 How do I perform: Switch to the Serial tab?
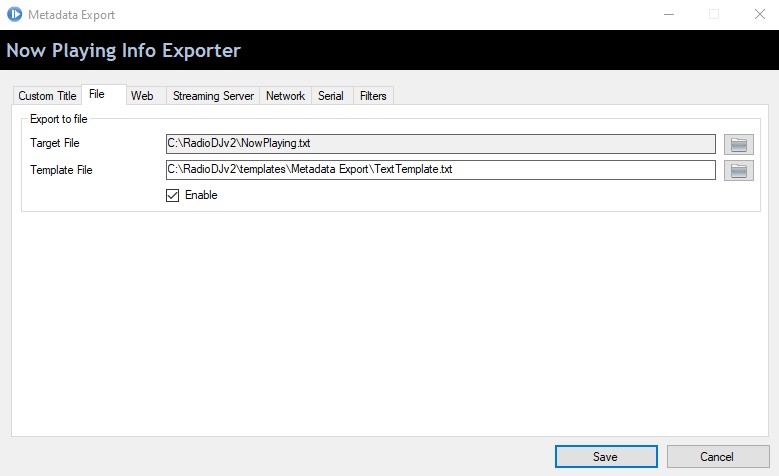(x=331, y=95)
